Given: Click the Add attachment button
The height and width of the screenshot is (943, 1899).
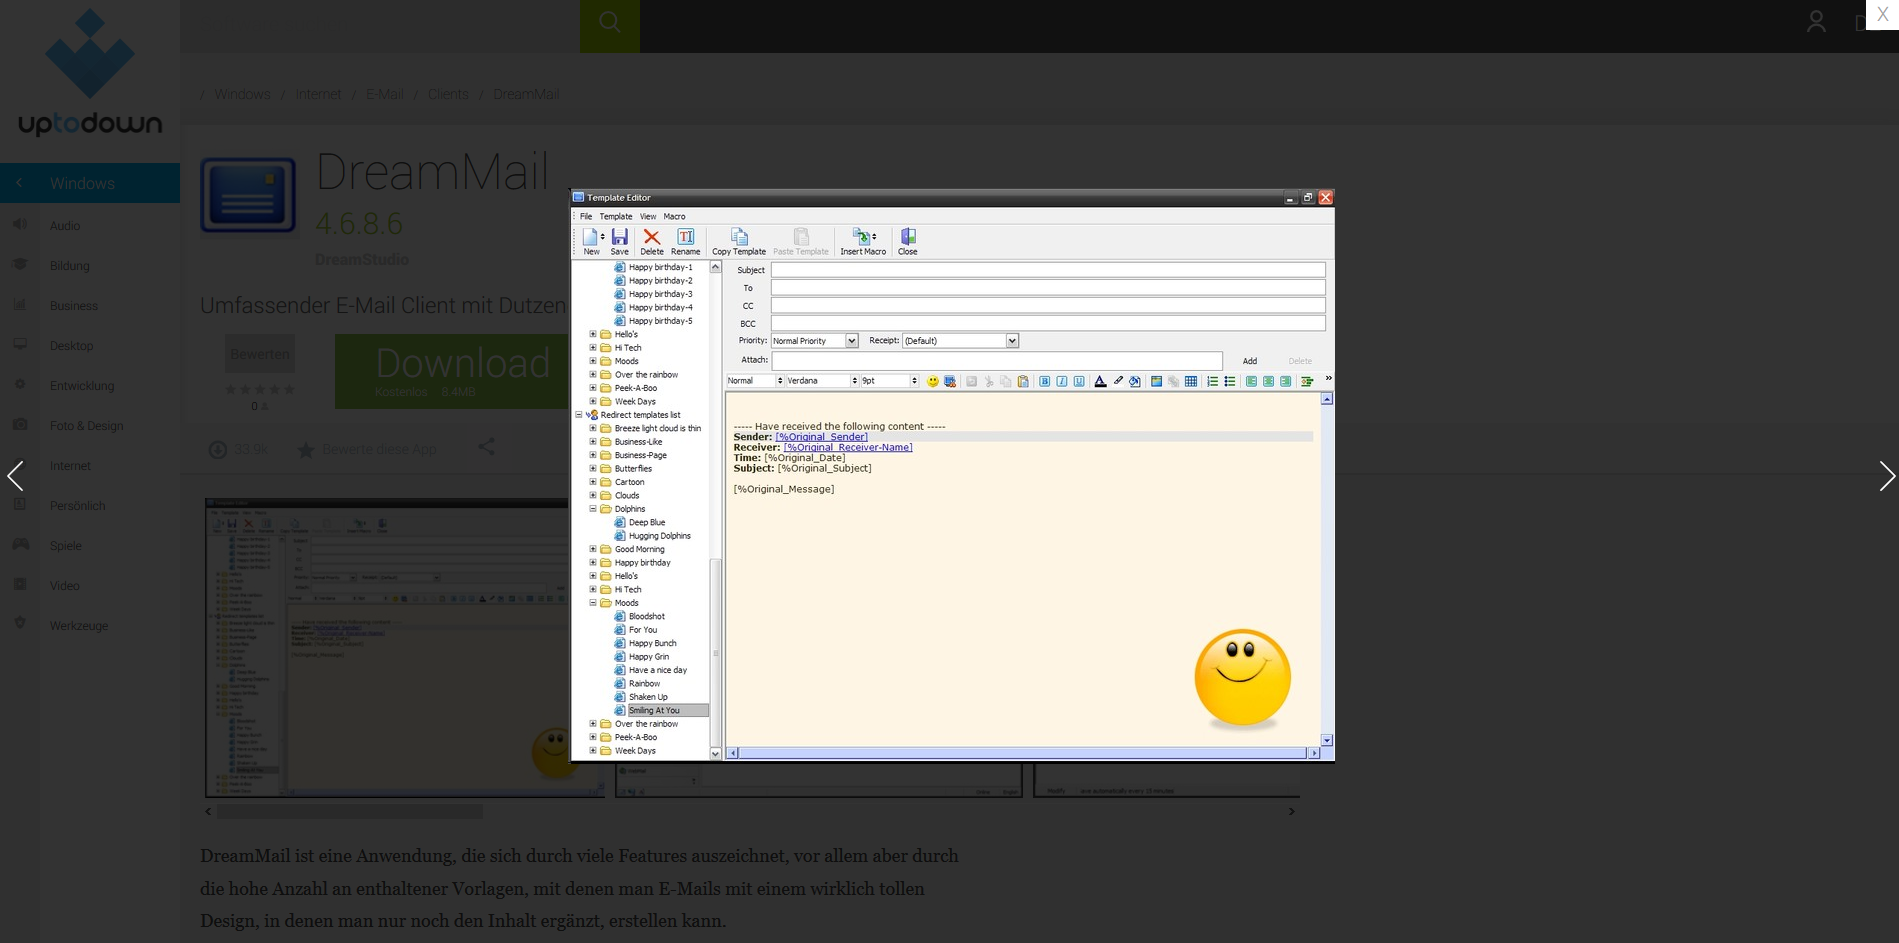Looking at the screenshot, I should click(1250, 361).
